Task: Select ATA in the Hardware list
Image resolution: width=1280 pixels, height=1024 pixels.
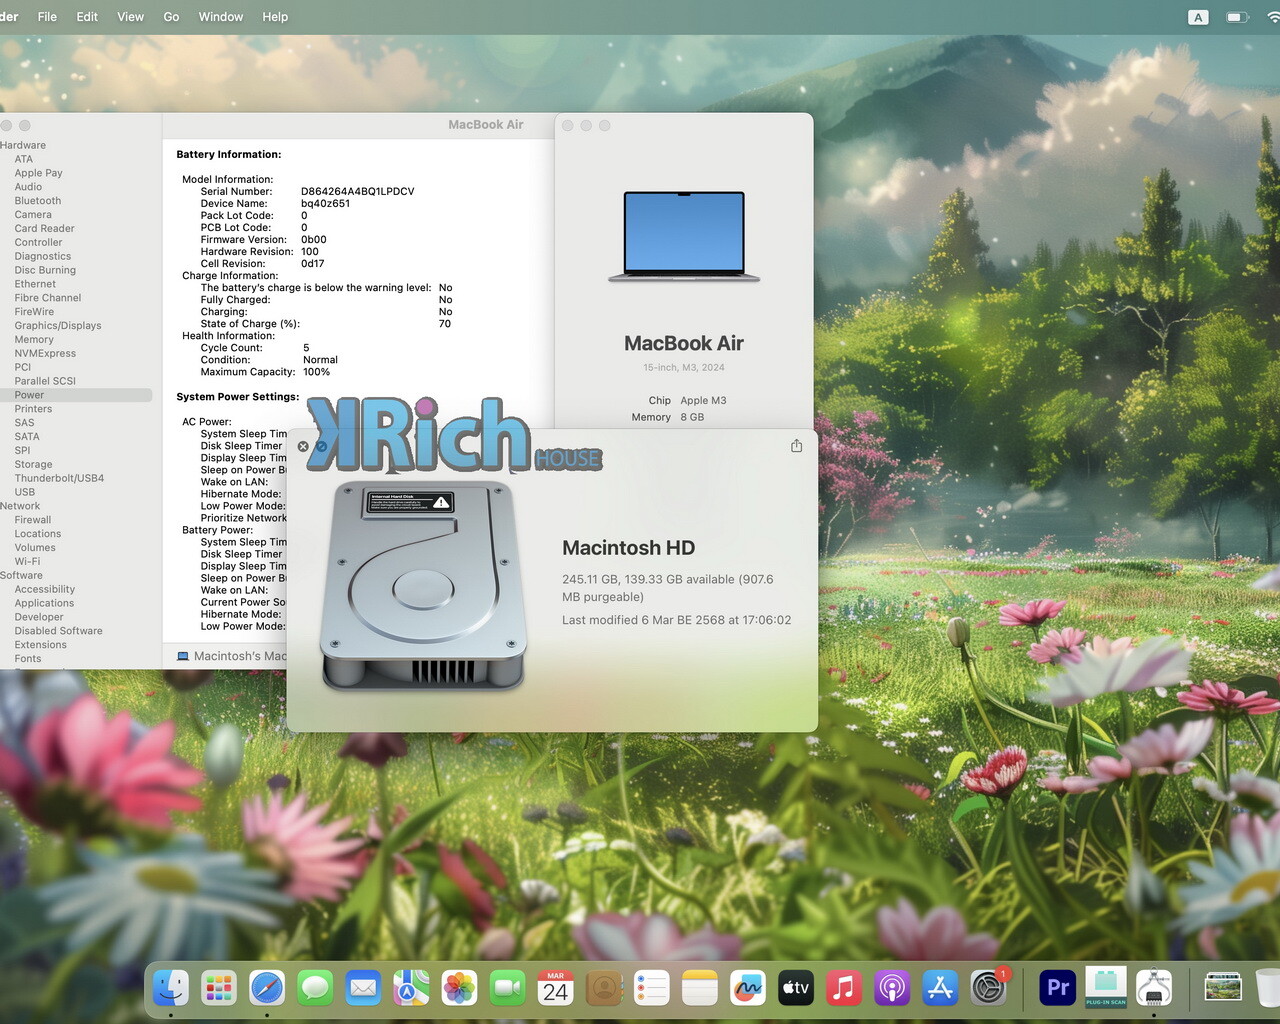Action: click(24, 159)
